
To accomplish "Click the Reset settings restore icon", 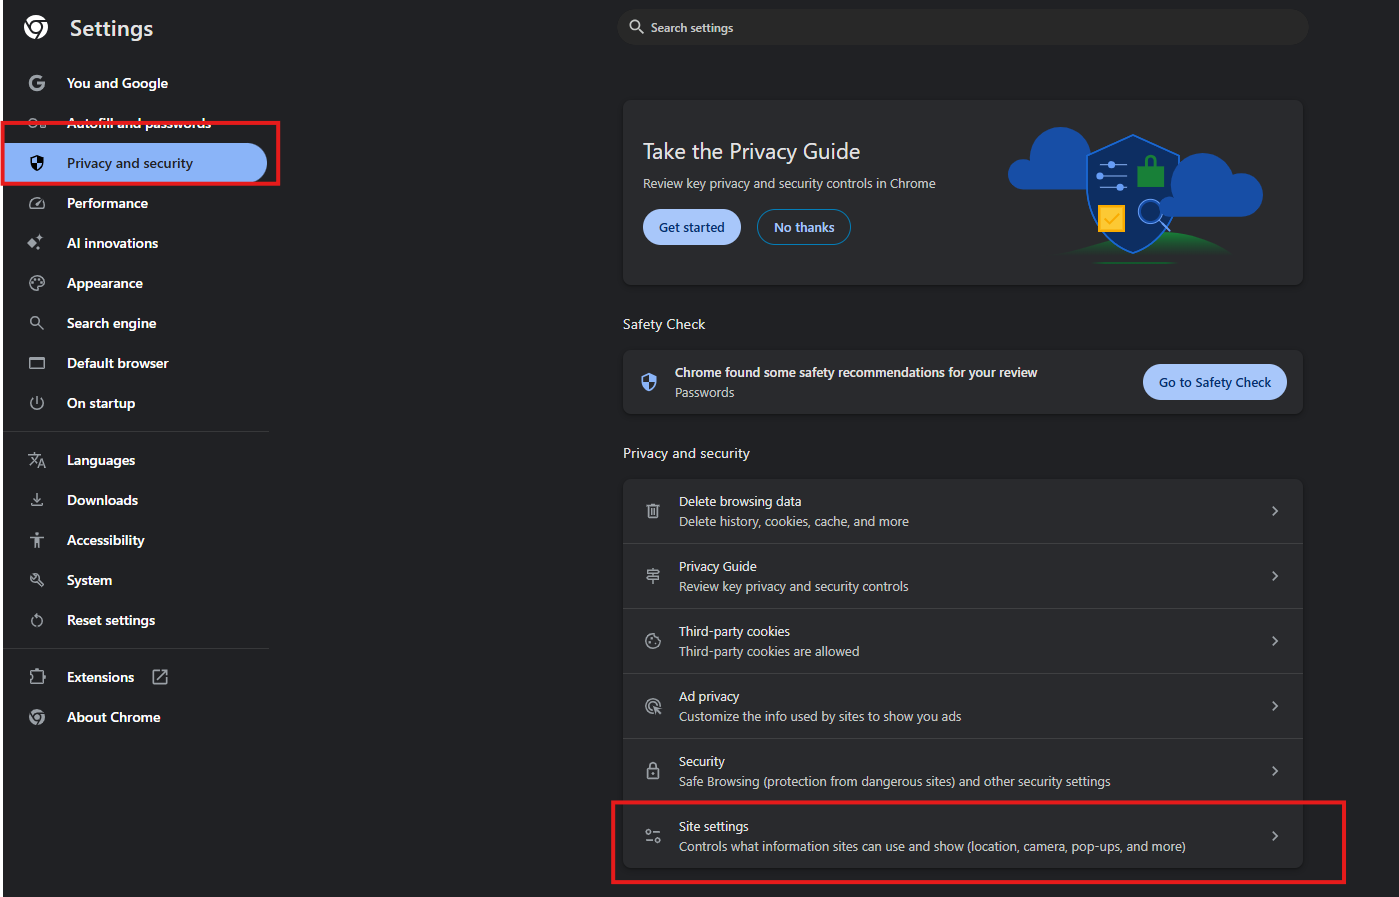I will (x=37, y=620).
